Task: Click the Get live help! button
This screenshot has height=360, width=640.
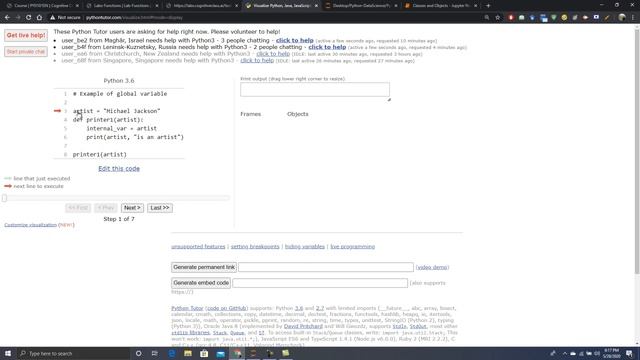Action: tap(26, 36)
